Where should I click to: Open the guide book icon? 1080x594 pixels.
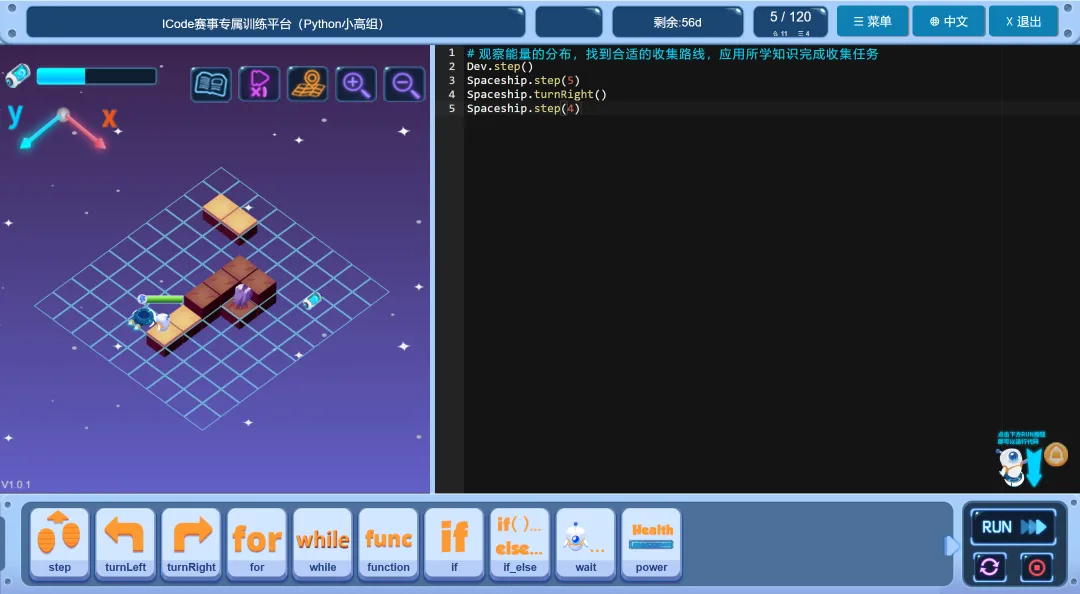211,84
